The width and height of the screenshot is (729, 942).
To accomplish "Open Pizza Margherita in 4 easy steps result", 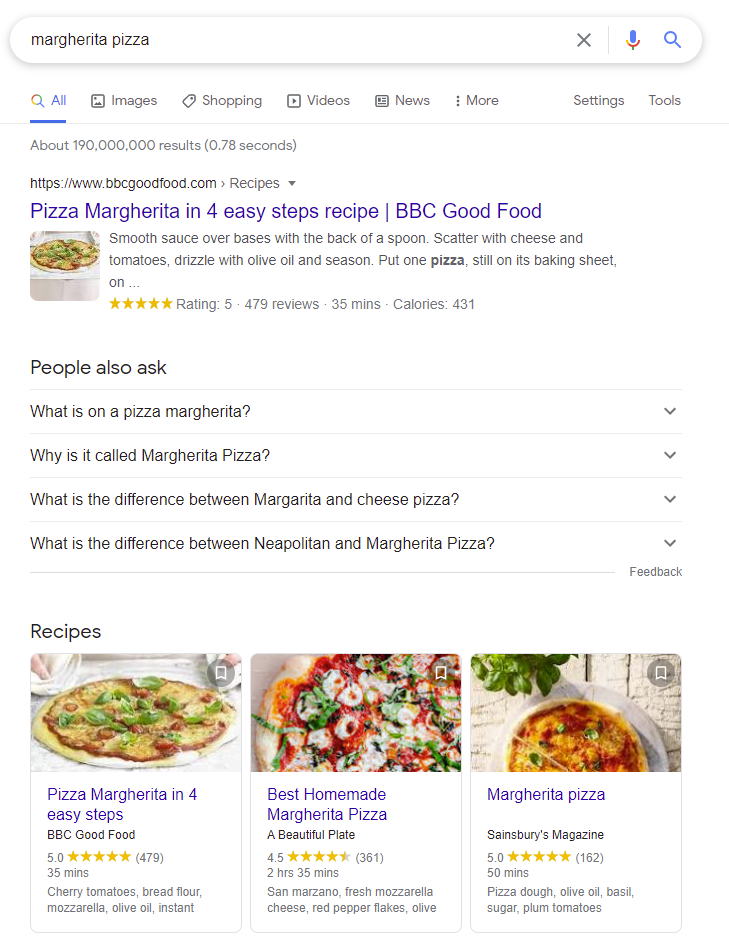I will pos(286,211).
